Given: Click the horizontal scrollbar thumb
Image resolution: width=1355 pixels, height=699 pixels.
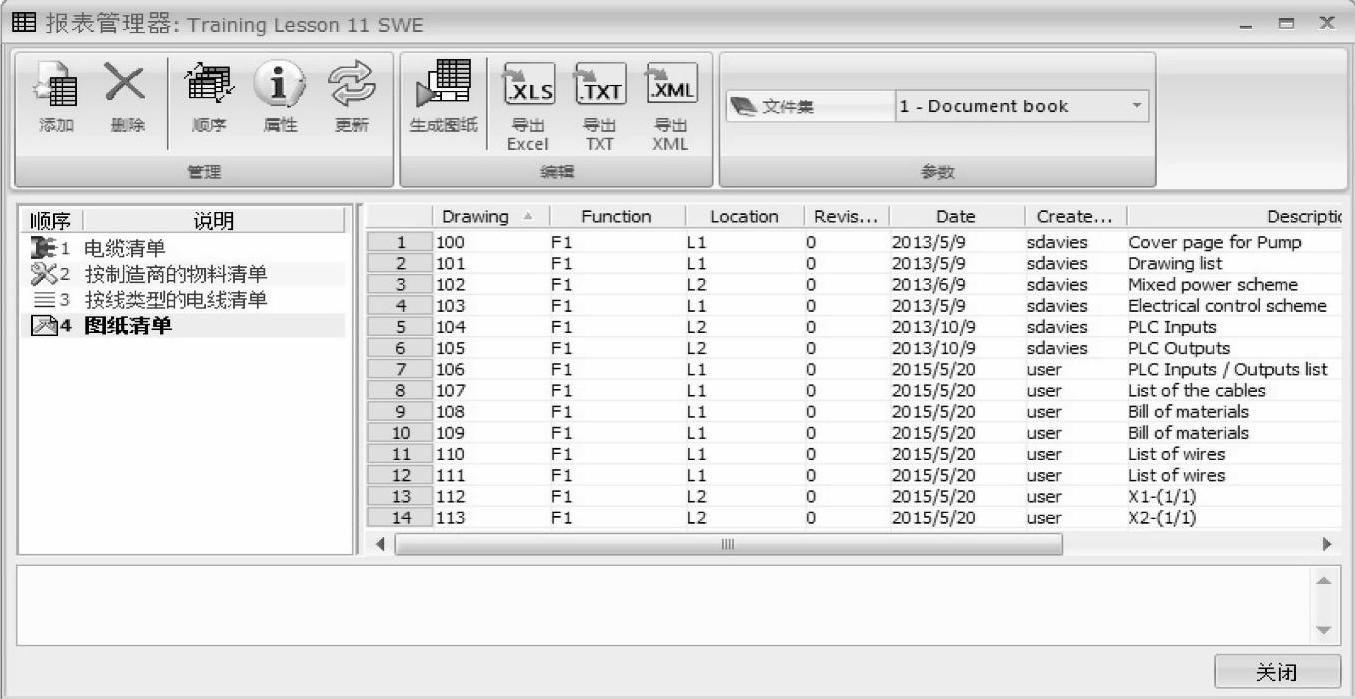Looking at the screenshot, I should [728, 545].
